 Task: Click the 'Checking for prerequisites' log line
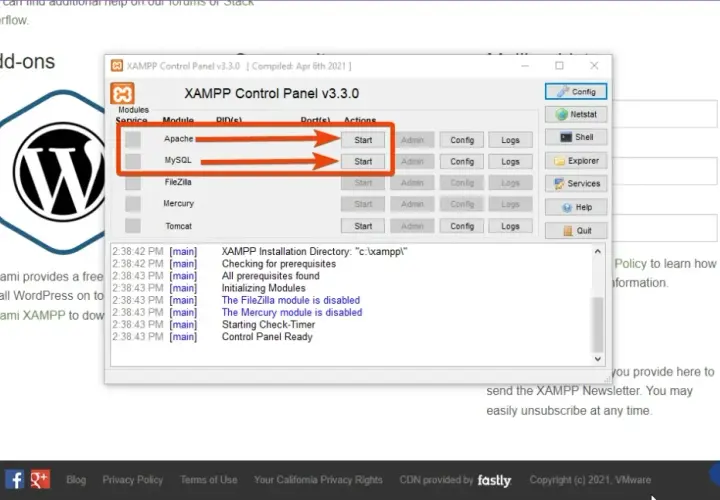point(279,264)
